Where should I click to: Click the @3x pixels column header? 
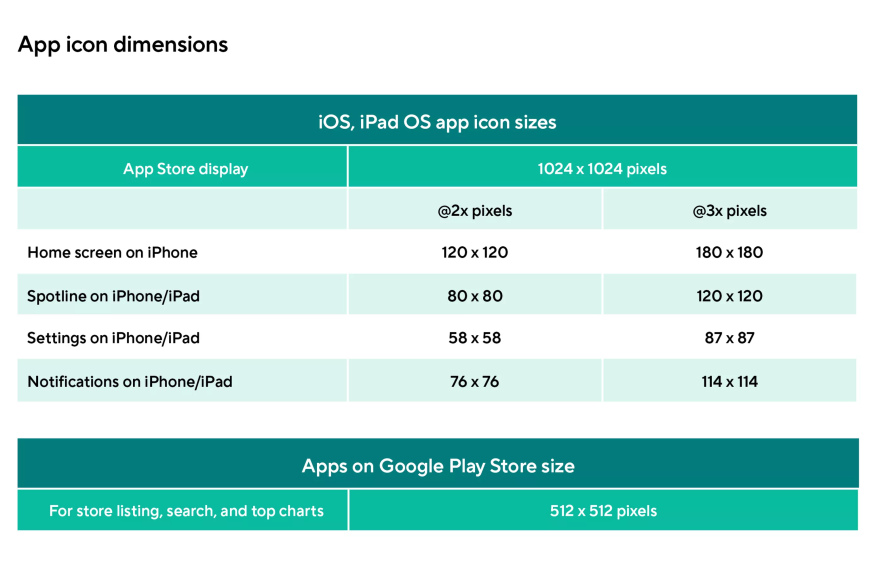(x=729, y=211)
